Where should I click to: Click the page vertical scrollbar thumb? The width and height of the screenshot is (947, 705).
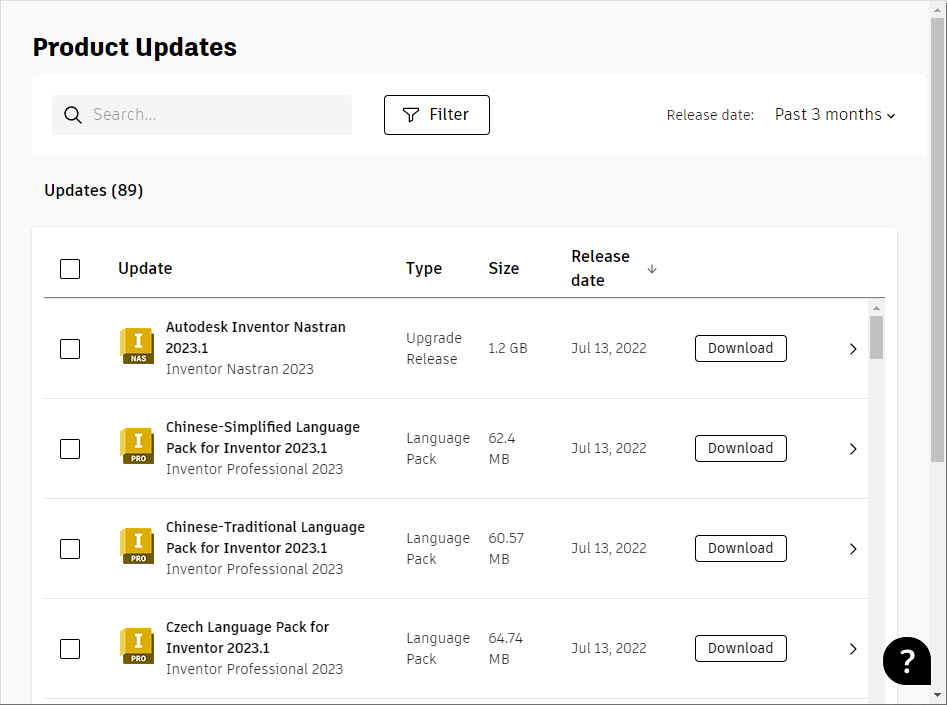pyautogui.click(x=937, y=240)
